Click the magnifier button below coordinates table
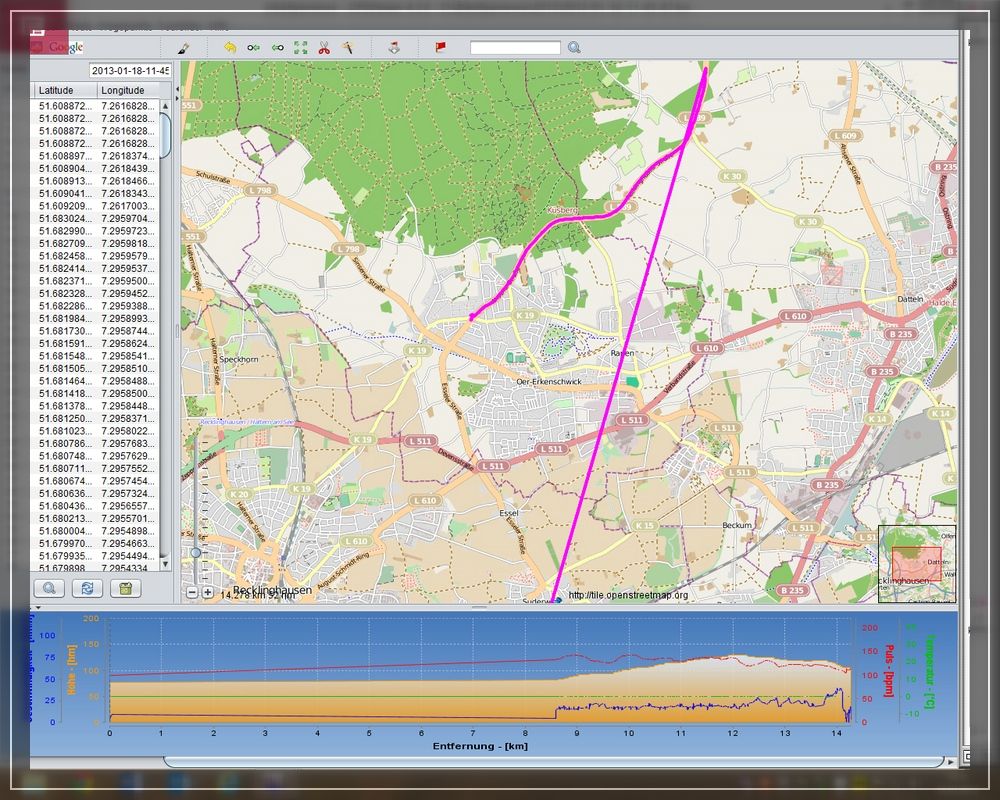 [x=49, y=588]
